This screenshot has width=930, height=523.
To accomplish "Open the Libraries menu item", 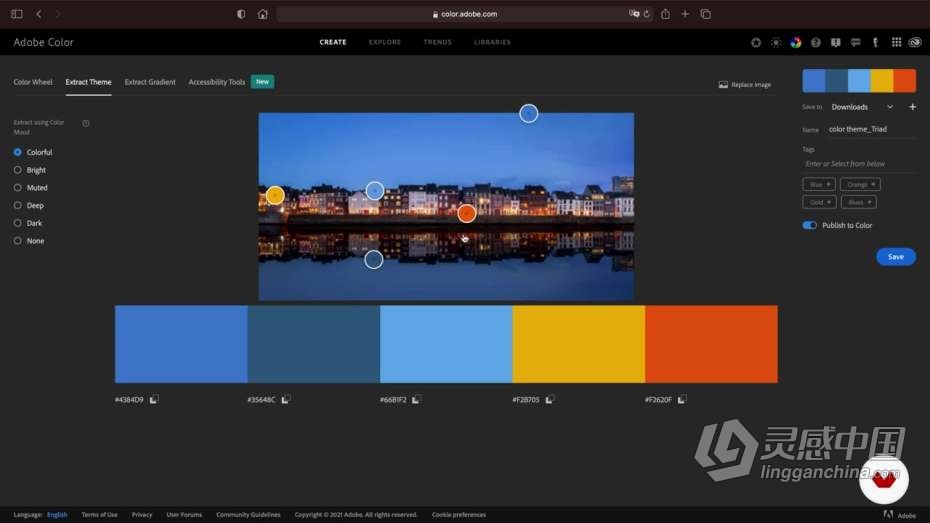I will [492, 42].
